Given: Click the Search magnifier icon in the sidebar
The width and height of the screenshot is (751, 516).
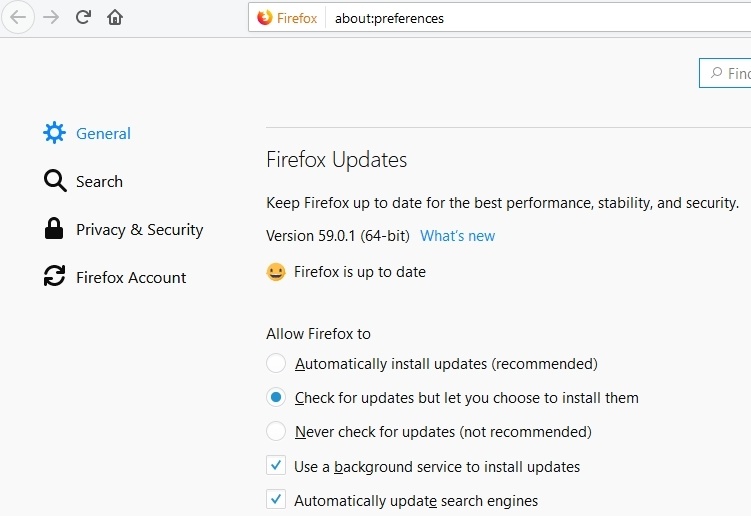Looking at the screenshot, I should pyautogui.click(x=54, y=181).
